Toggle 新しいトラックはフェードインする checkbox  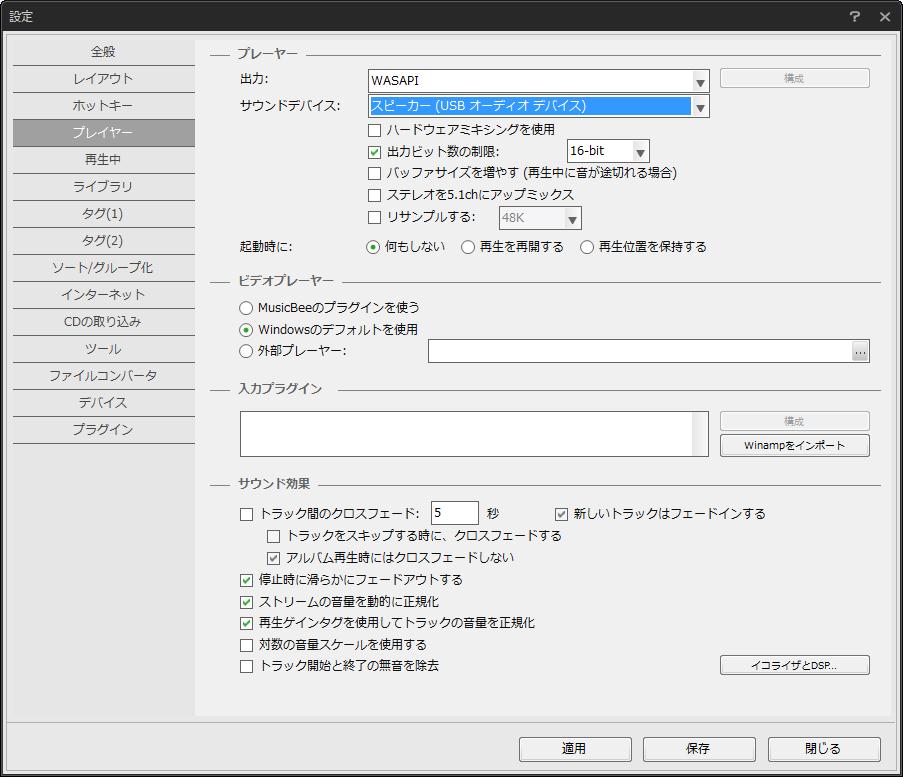point(561,514)
